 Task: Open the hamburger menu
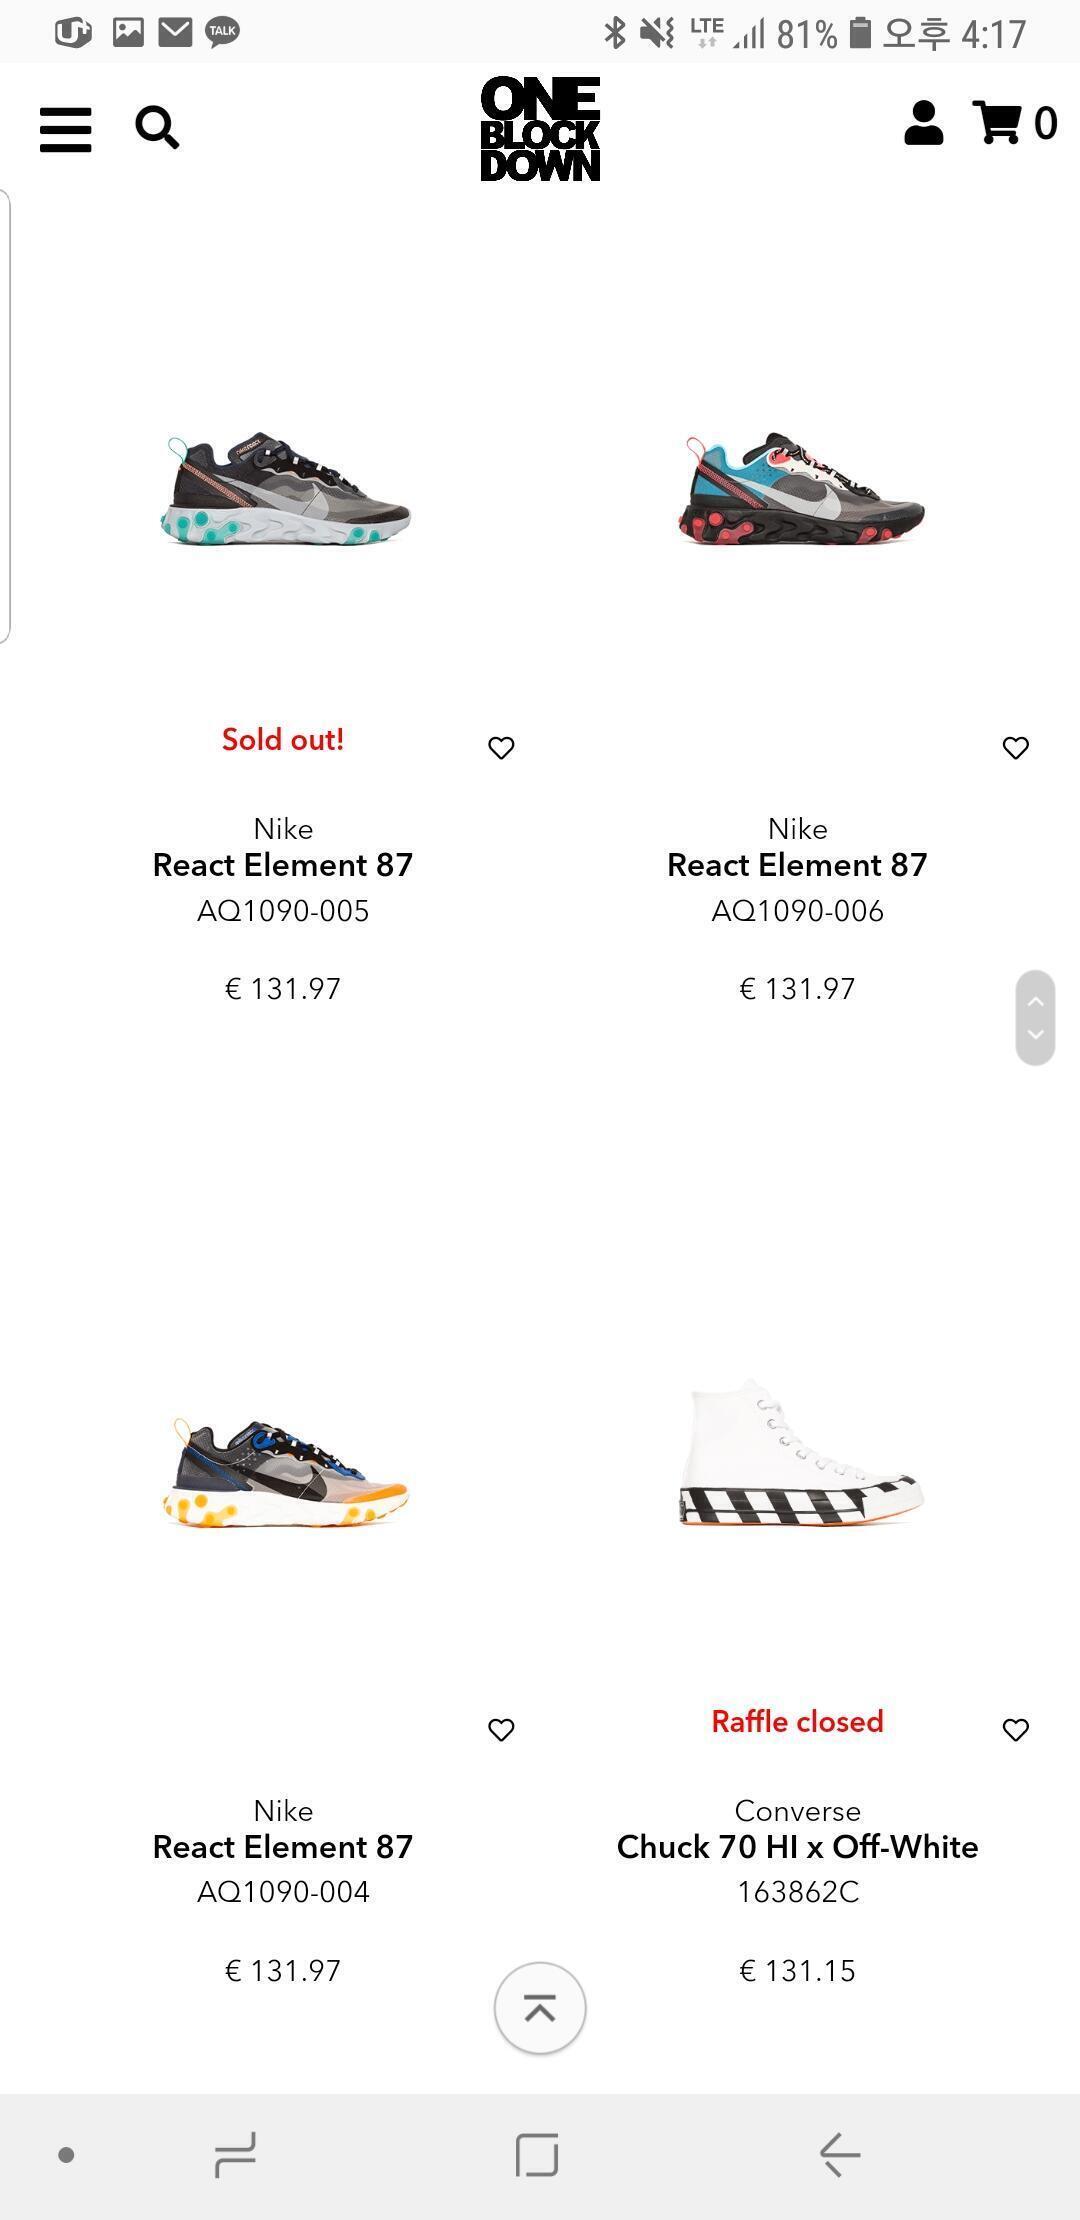click(66, 129)
